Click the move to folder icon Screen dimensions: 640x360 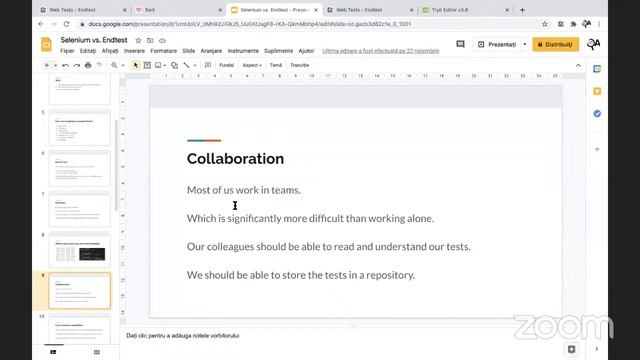150,40
